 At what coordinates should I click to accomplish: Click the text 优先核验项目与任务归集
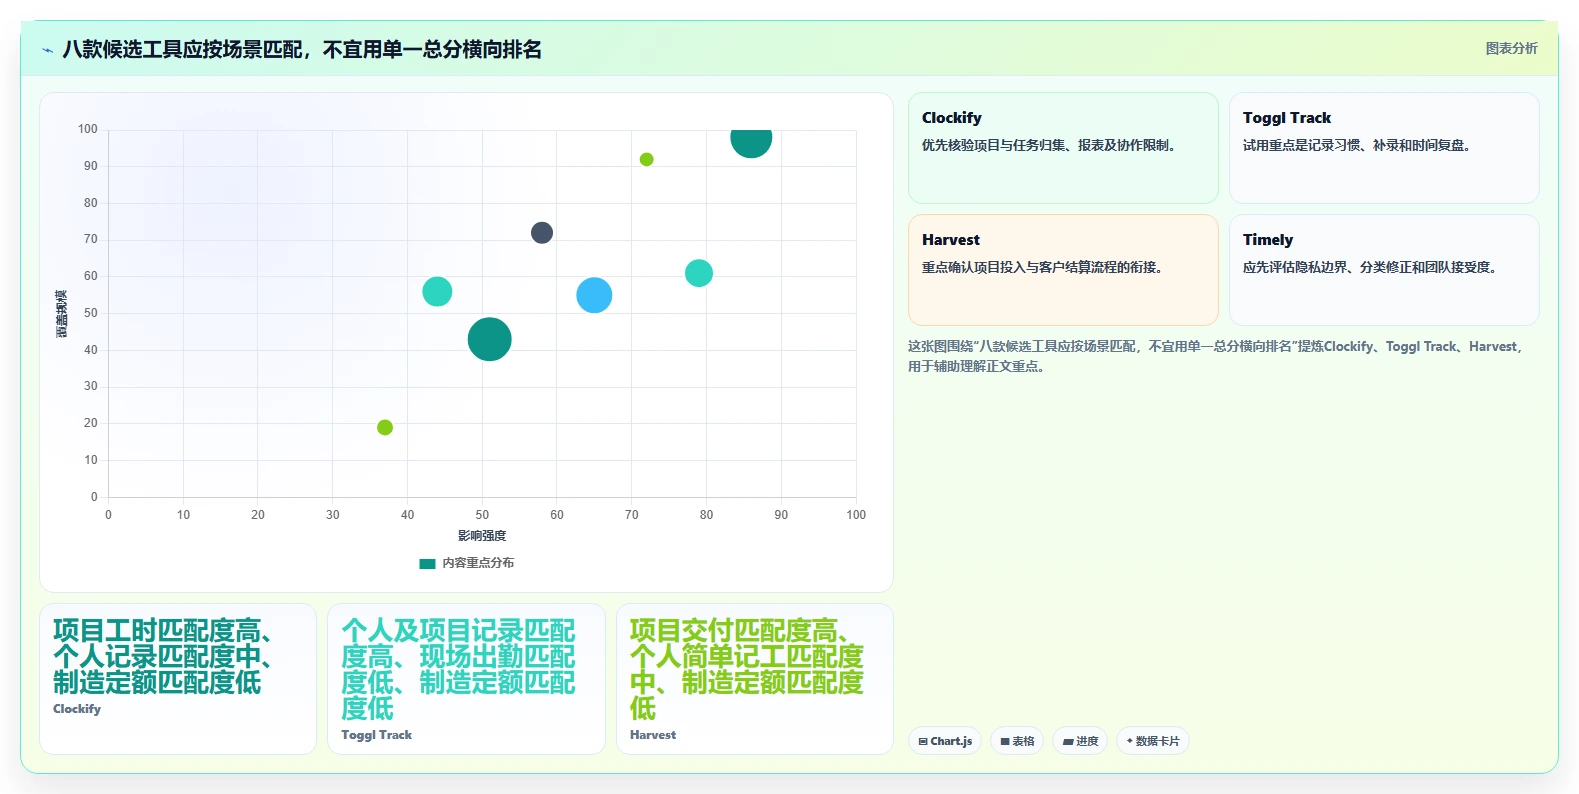point(1050,145)
